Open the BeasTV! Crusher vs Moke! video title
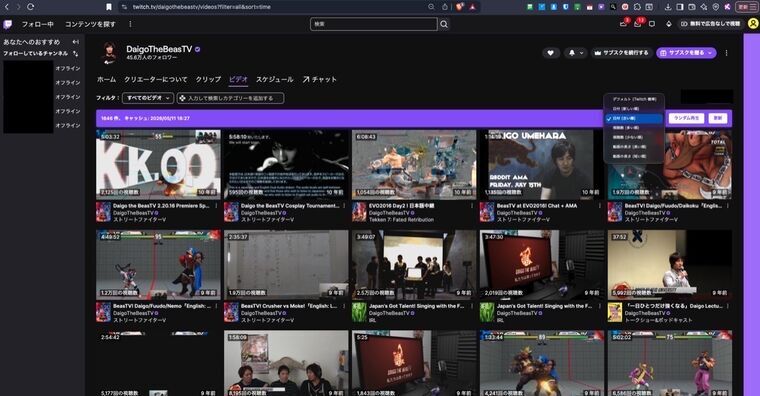The height and width of the screenshot is (396, 760). click(x=289, y=306)
